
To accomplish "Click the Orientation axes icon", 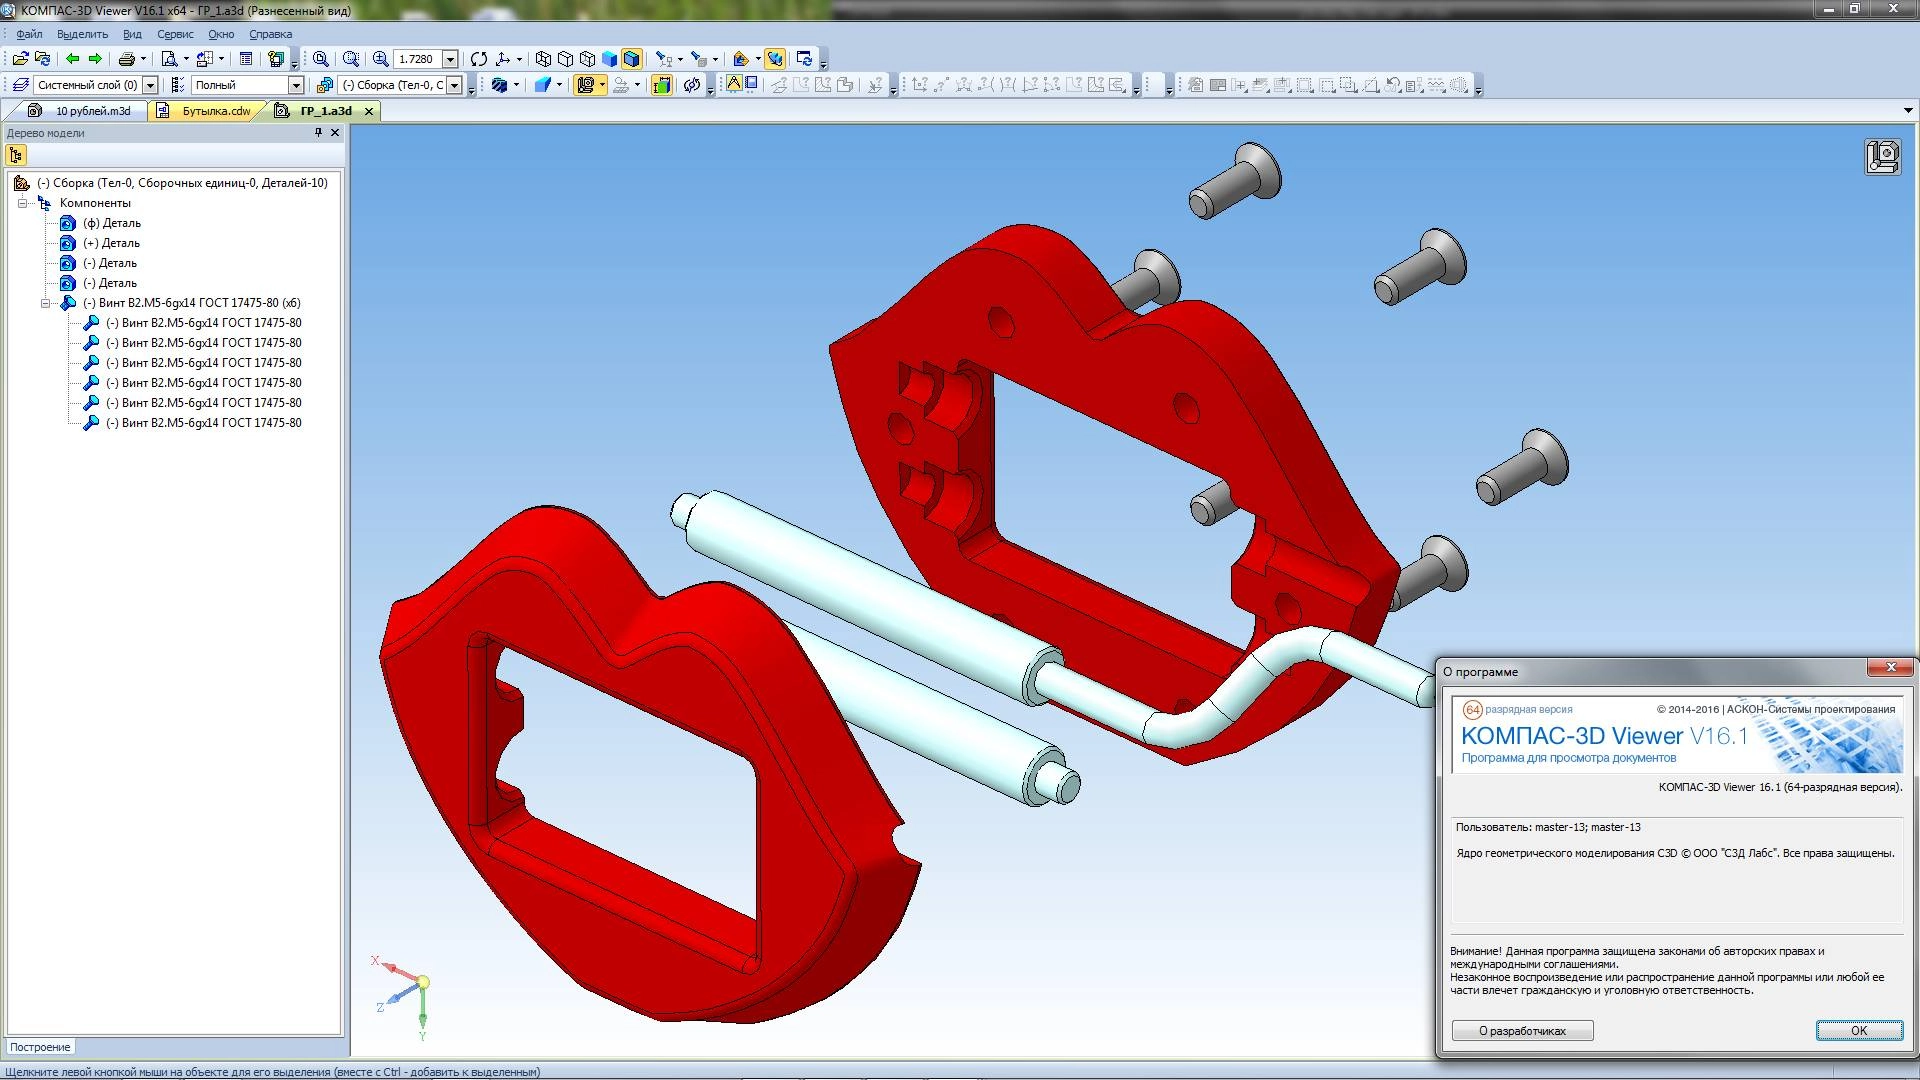I will coord(503,59).
